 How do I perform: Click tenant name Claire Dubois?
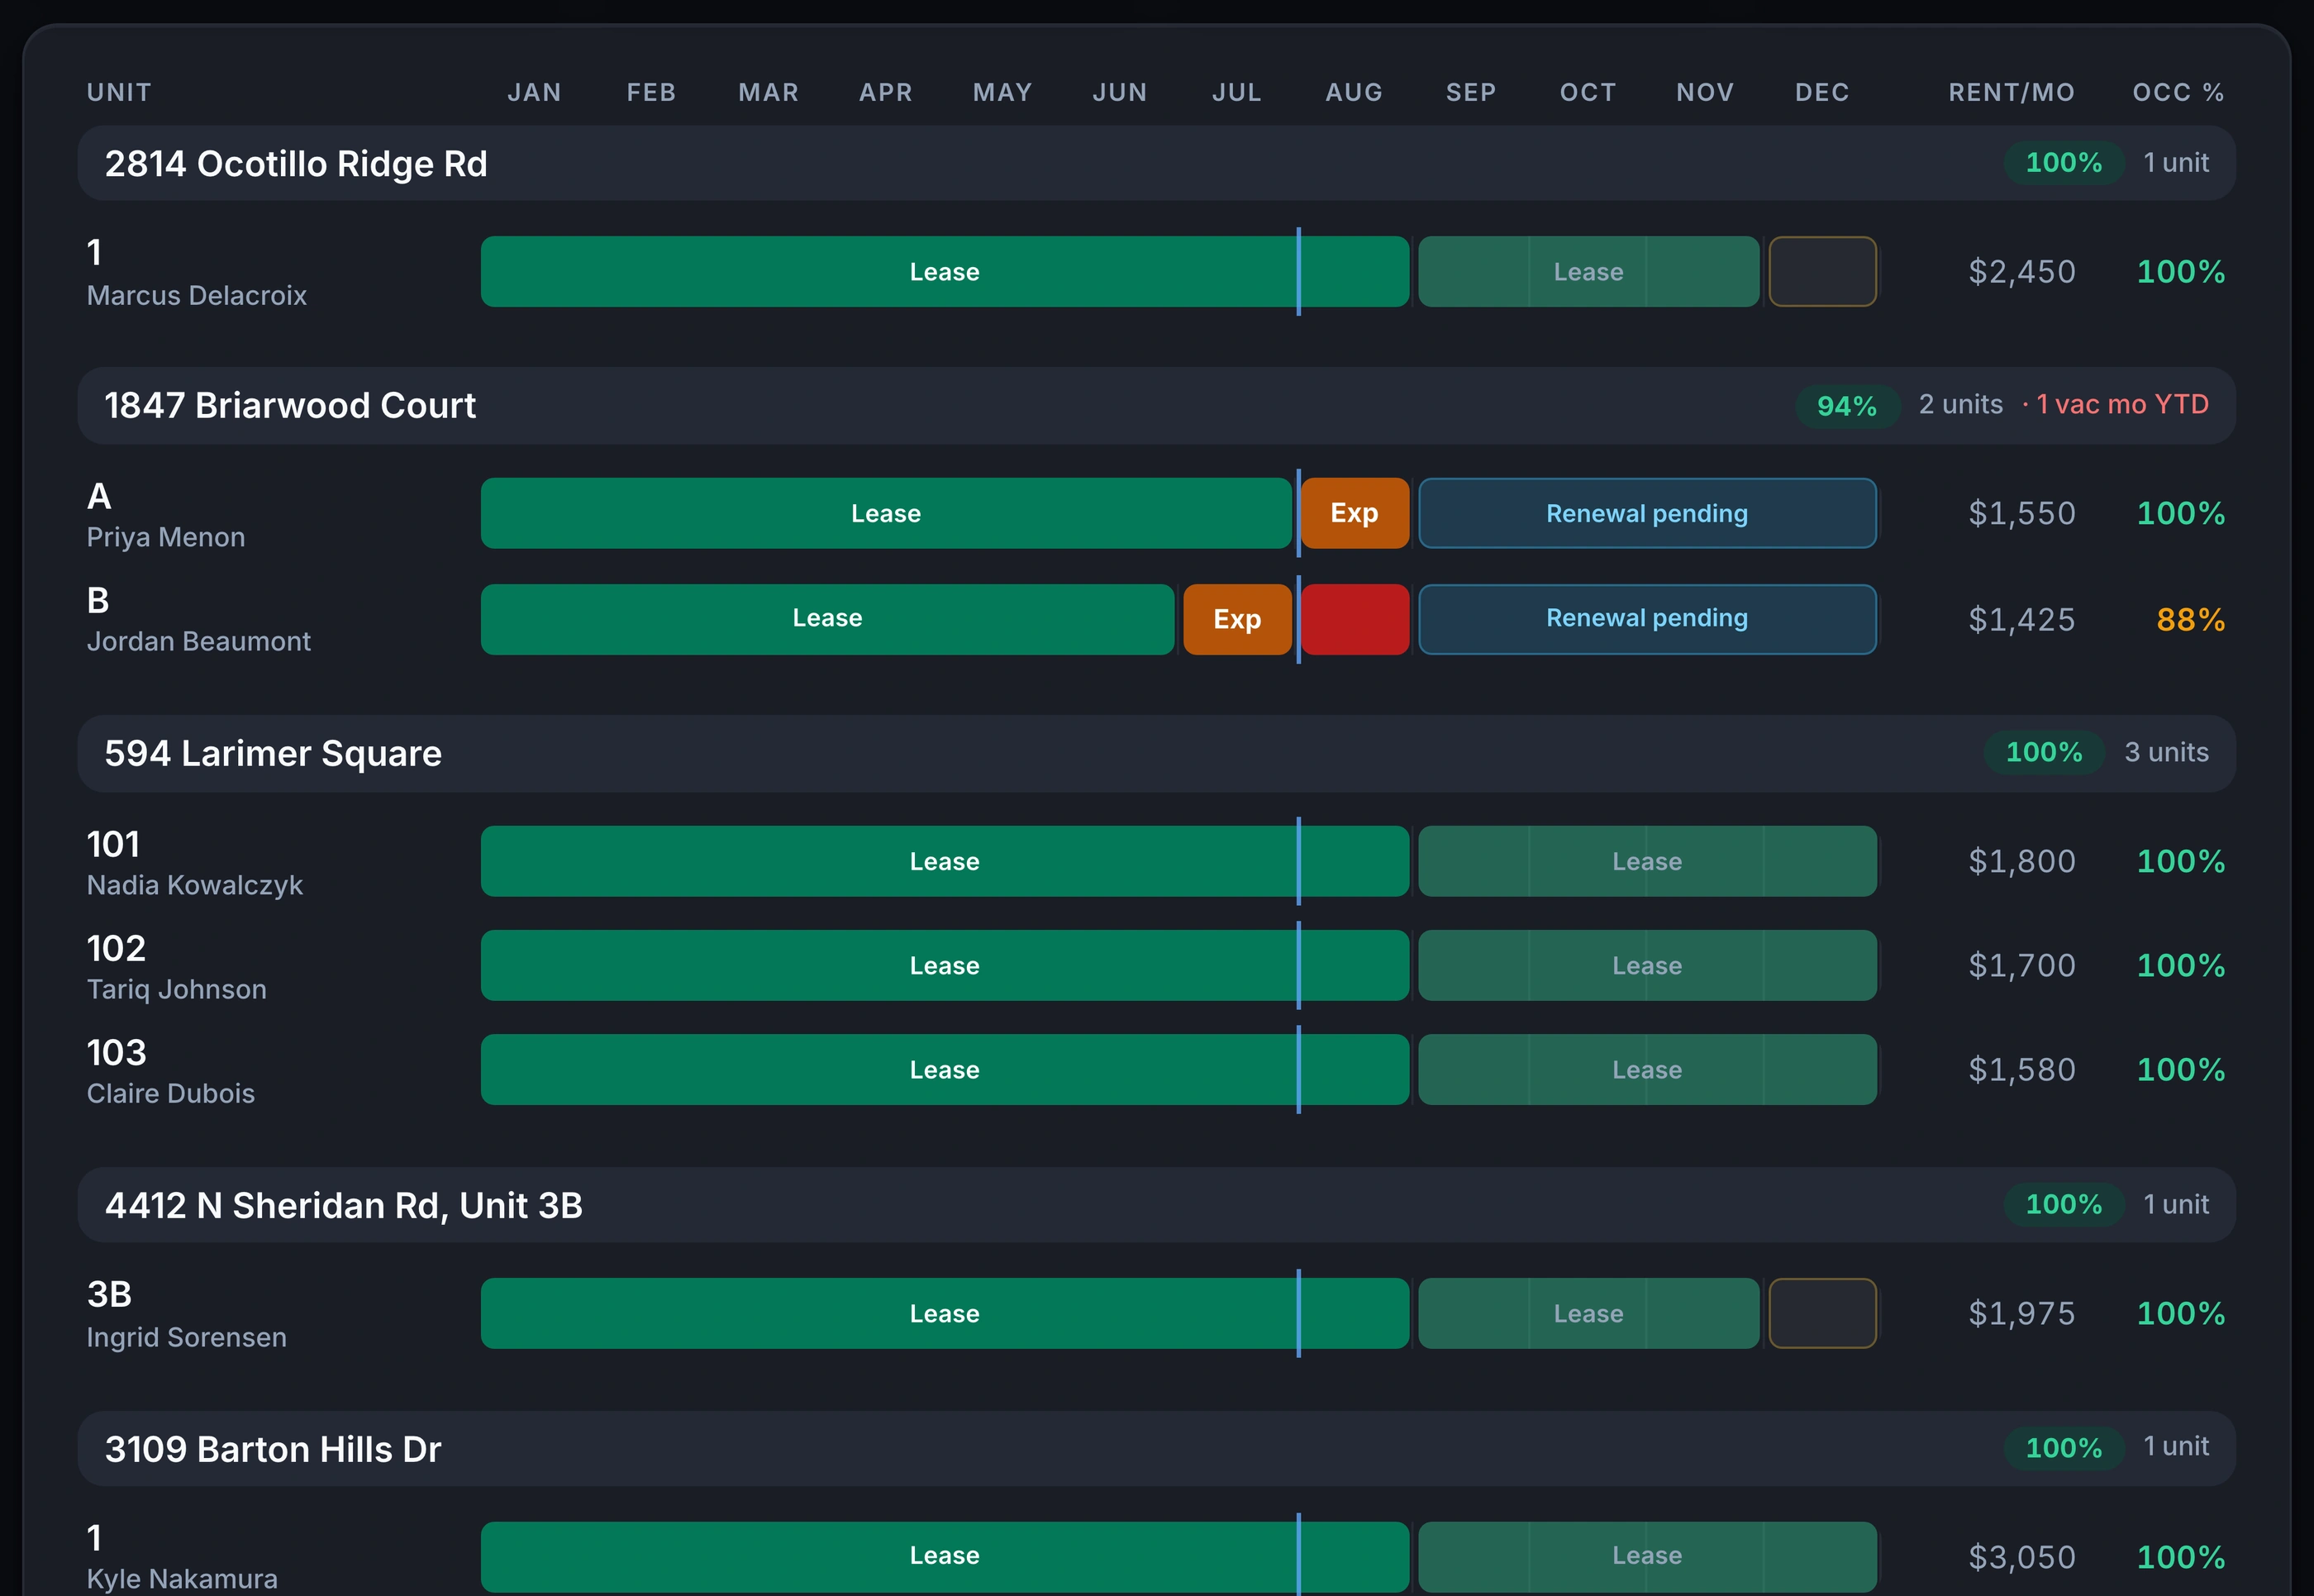(171, 1093)
